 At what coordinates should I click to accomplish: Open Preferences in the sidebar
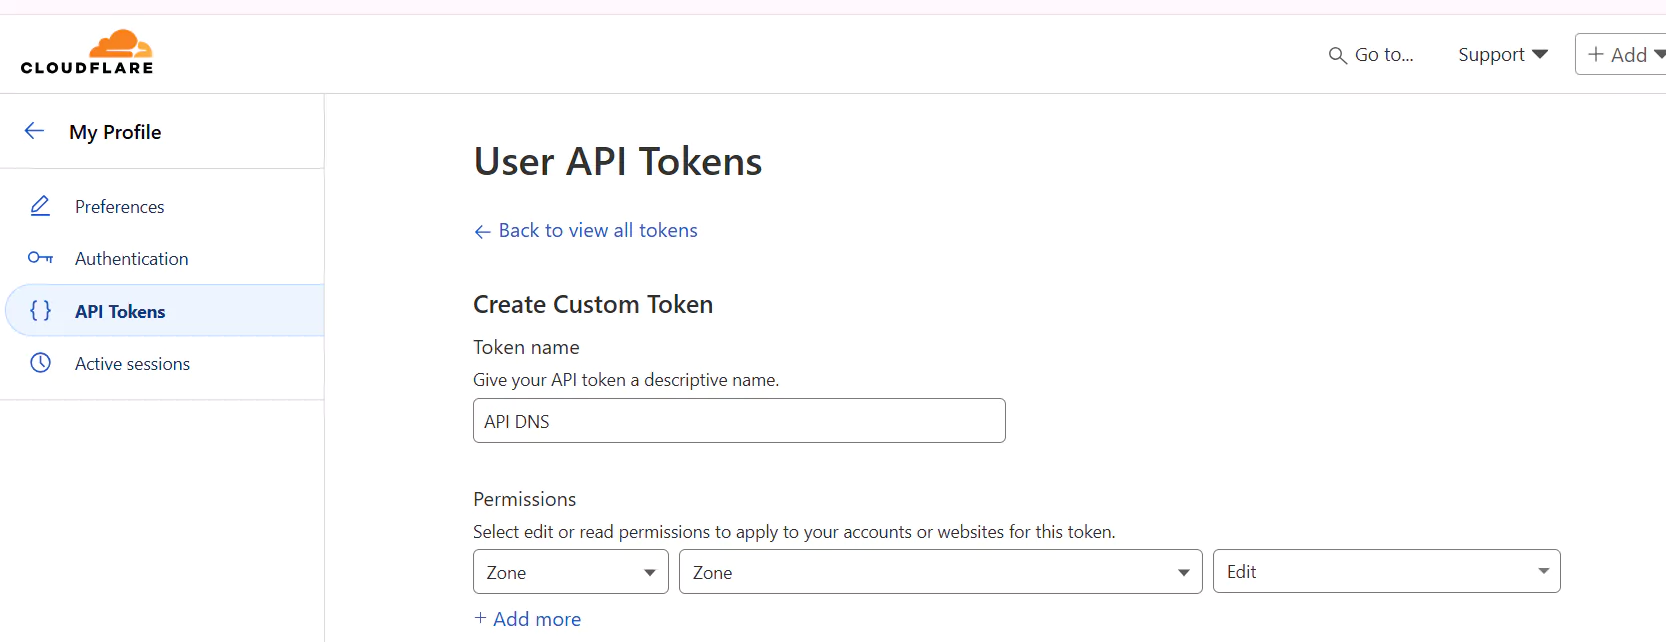coord(120,207)
